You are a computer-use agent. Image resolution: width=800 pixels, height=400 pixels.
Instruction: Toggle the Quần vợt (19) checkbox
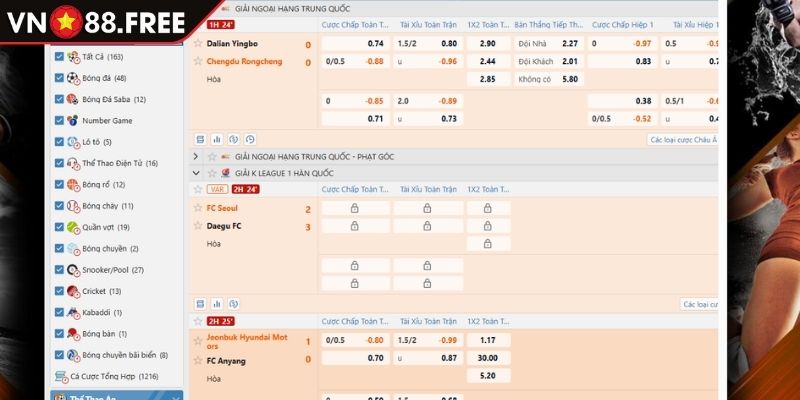tap(60, 227)
